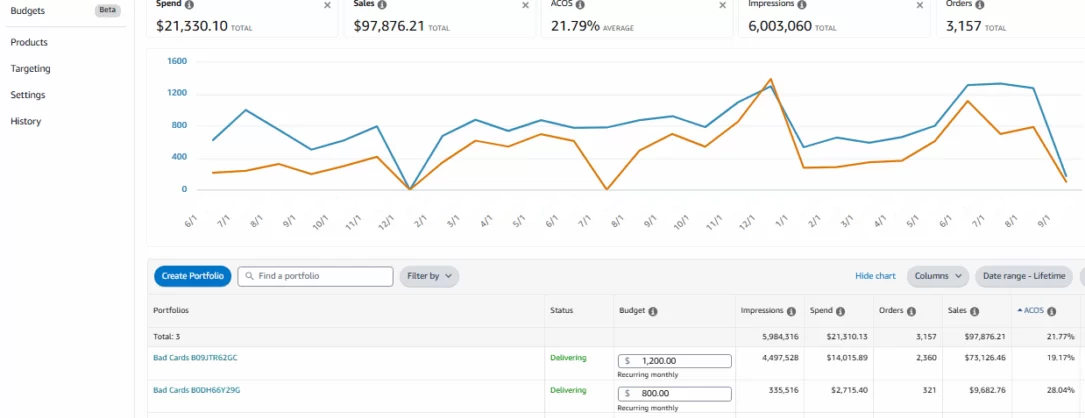Click info icon in Impressions table column
Viewport: 1085px width, 418px height.
tap(791, 311)
